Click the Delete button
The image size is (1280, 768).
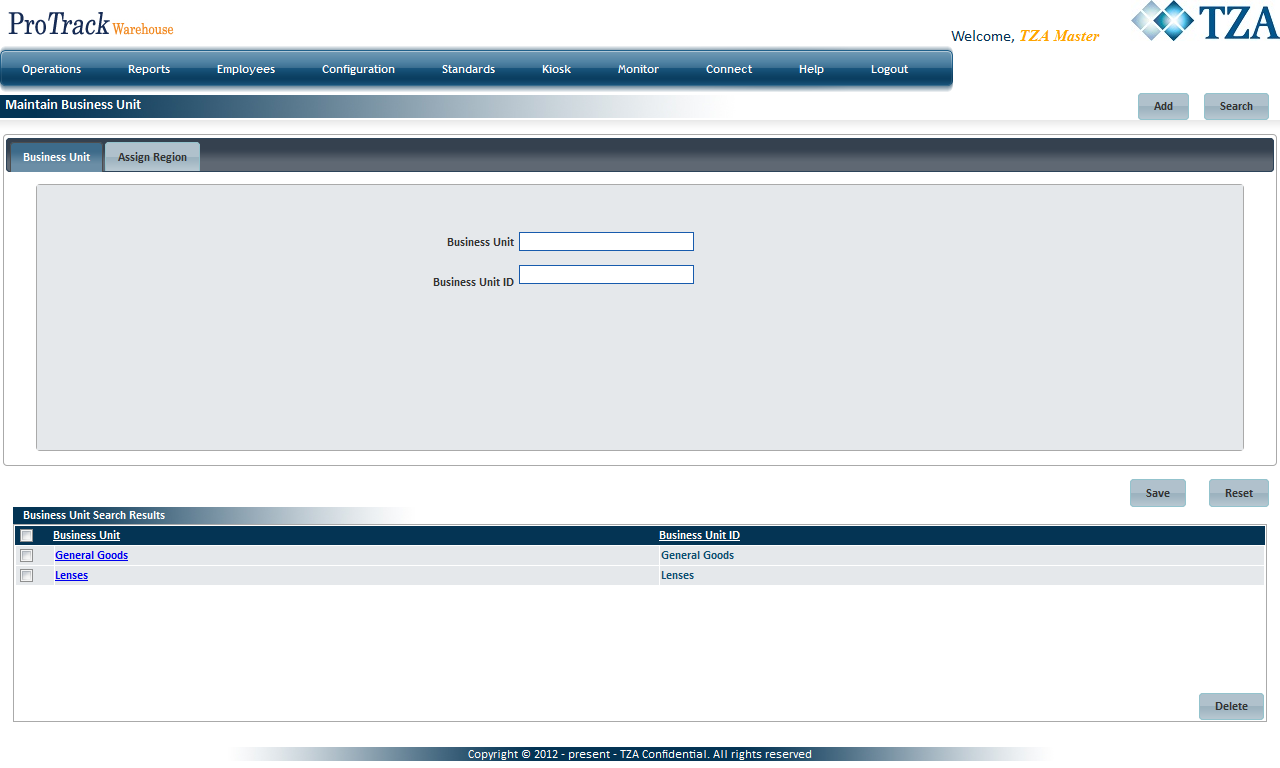pyautogui.click(x=1231, y=706)
